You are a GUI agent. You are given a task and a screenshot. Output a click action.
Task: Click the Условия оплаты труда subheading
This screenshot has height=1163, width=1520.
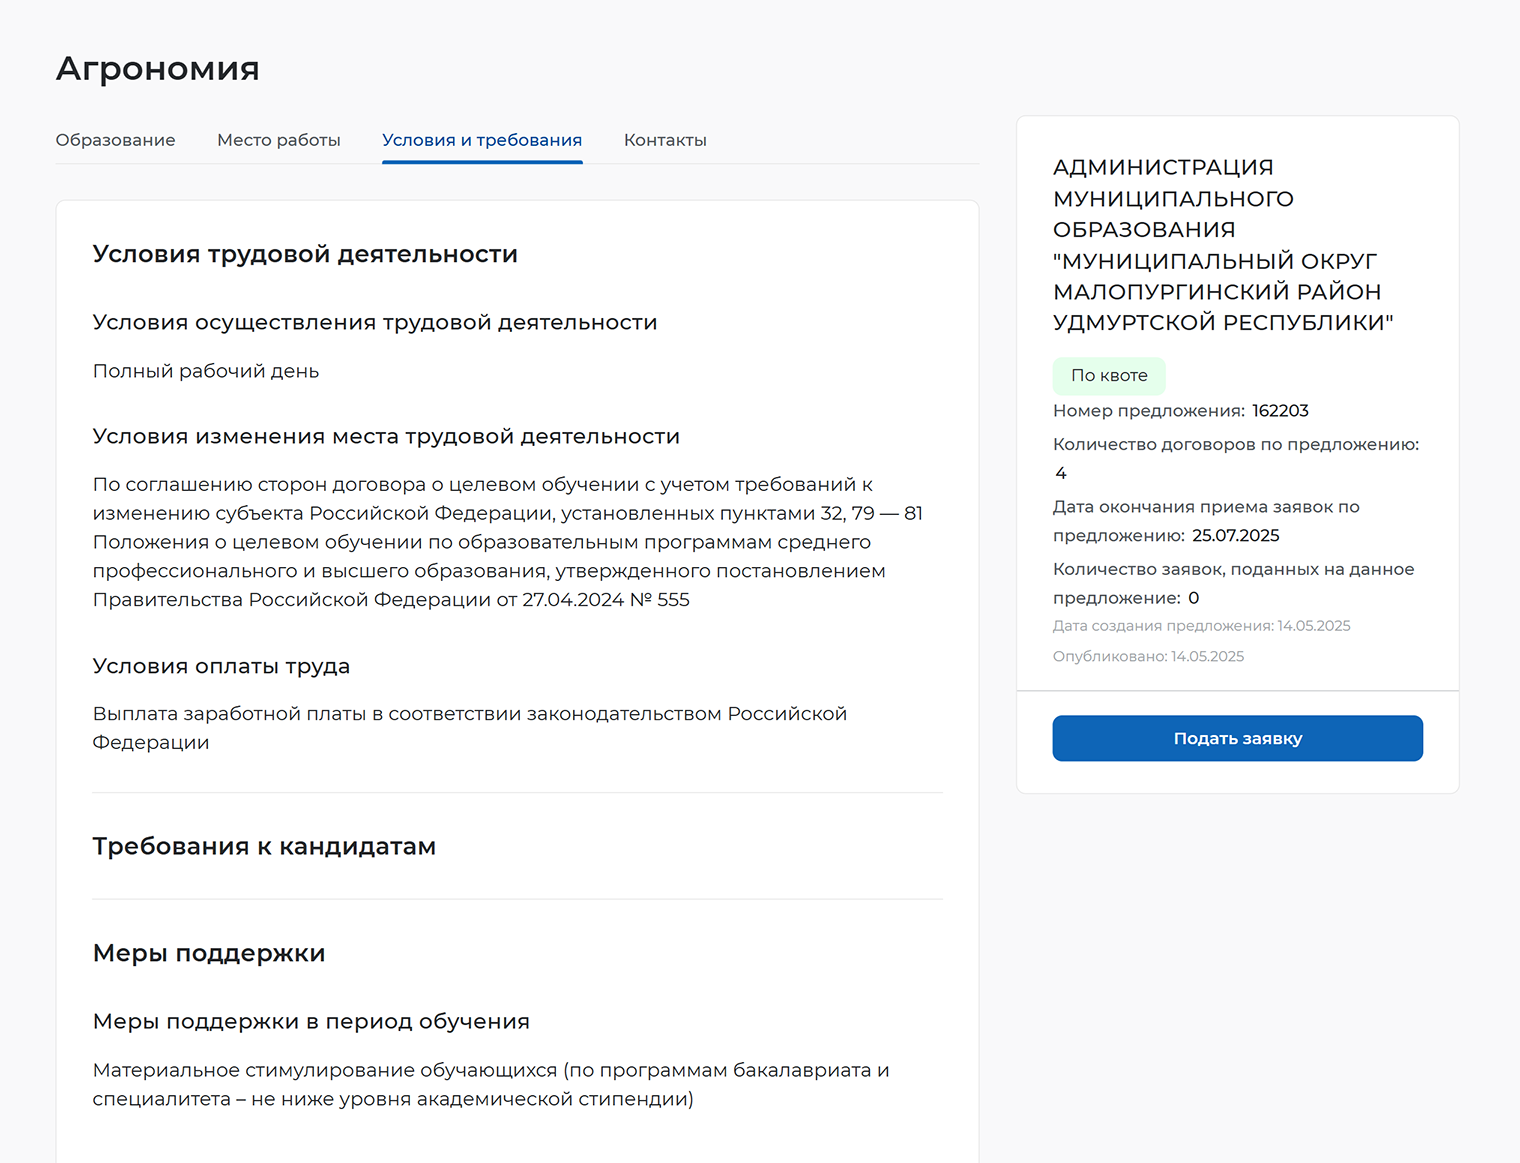tap(221, 666)
